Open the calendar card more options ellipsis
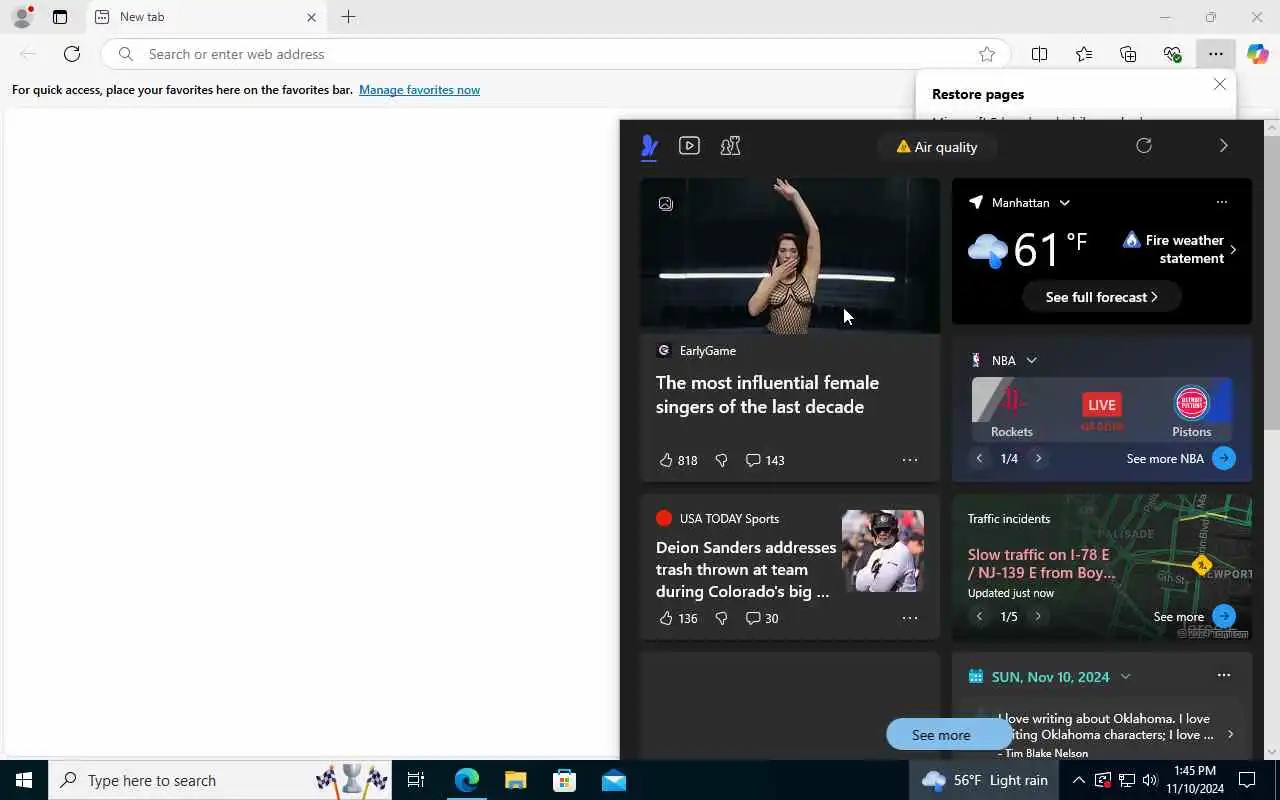The height and width of the screenshot is (800, 1280). tap(1223, 675)
